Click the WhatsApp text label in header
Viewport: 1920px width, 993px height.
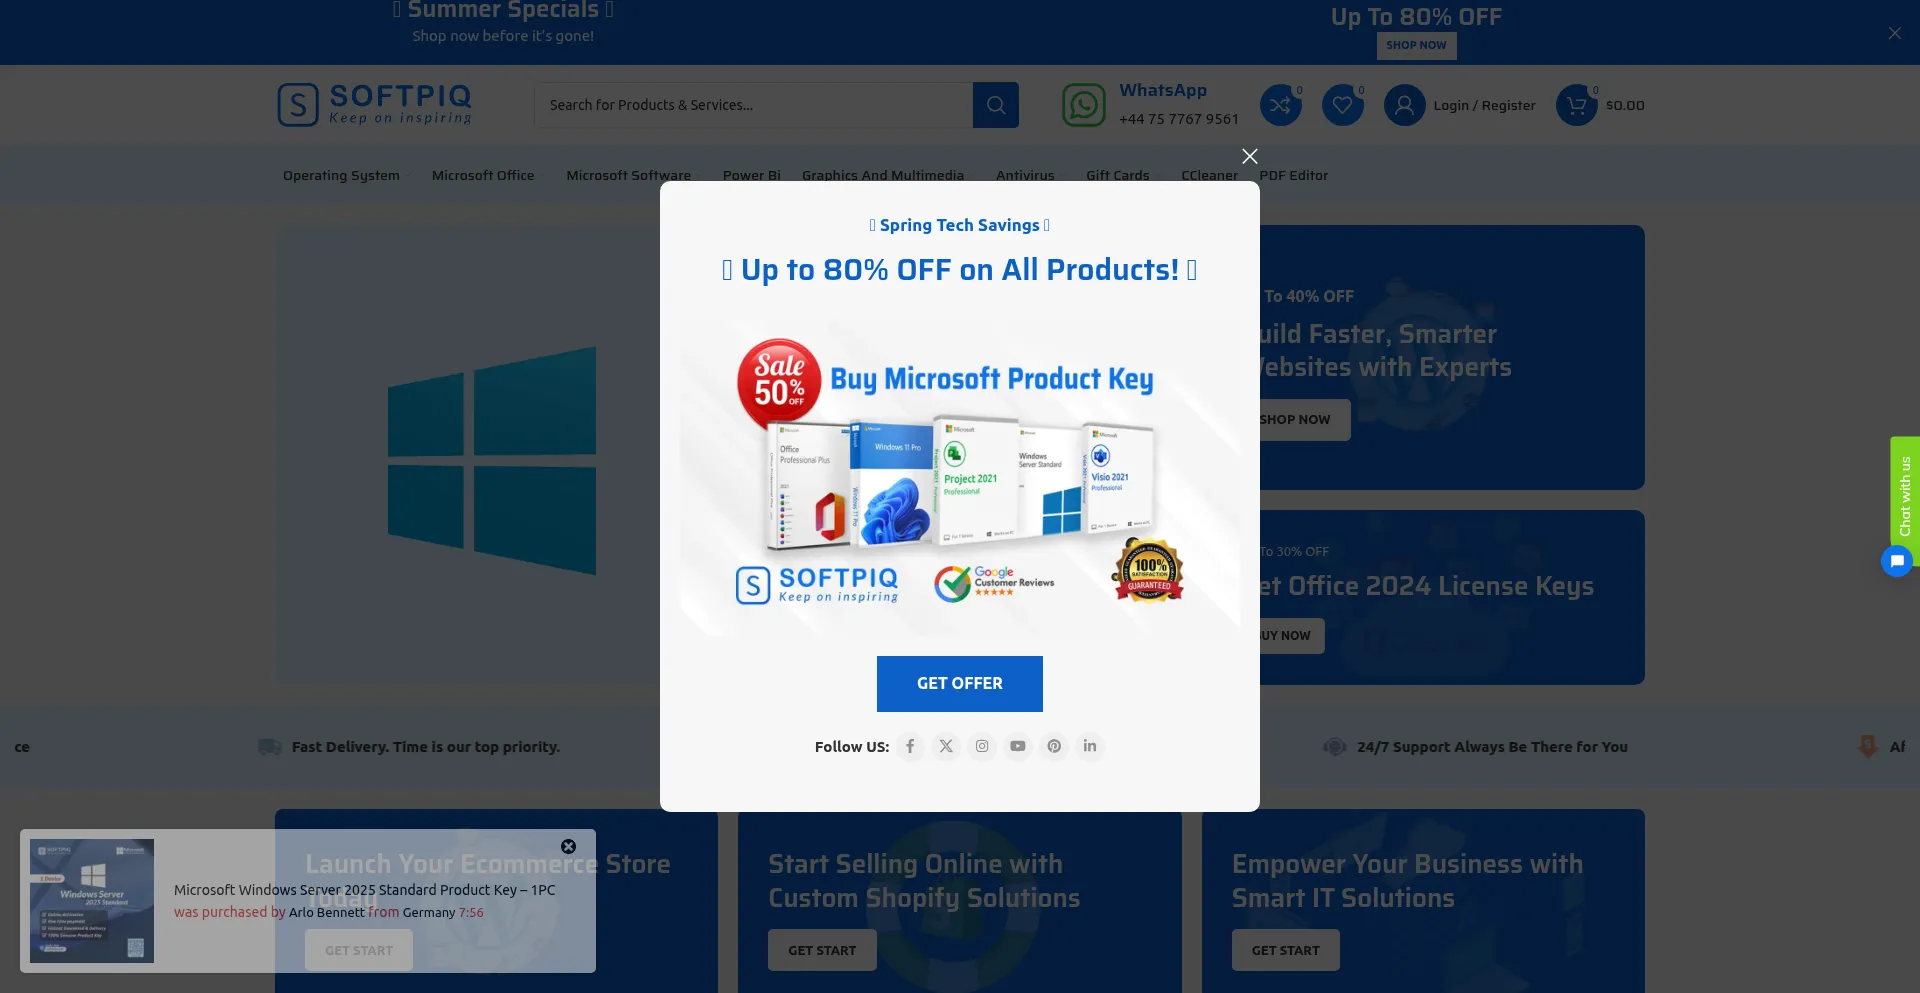pyautogui.click(x=1163, y=90)
